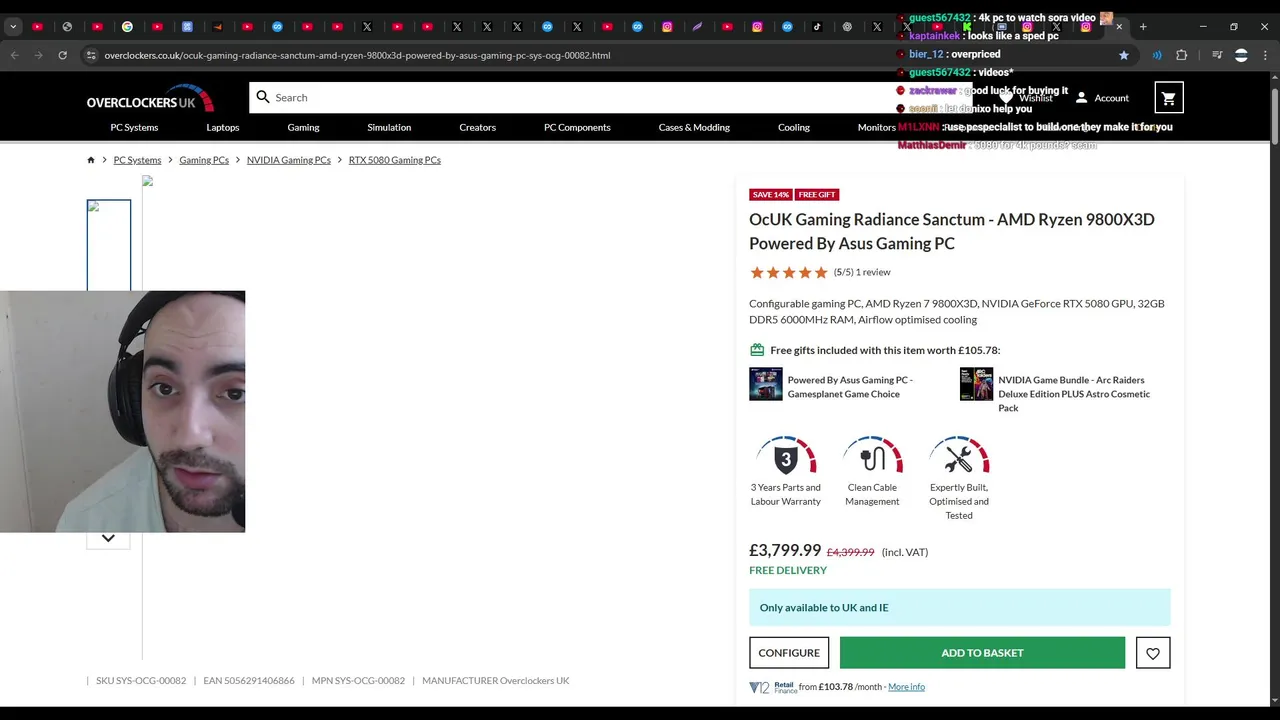Screen dimensions: 1280x720
Task: Select the first product gallery thumbnail
Action: point(108,245)
